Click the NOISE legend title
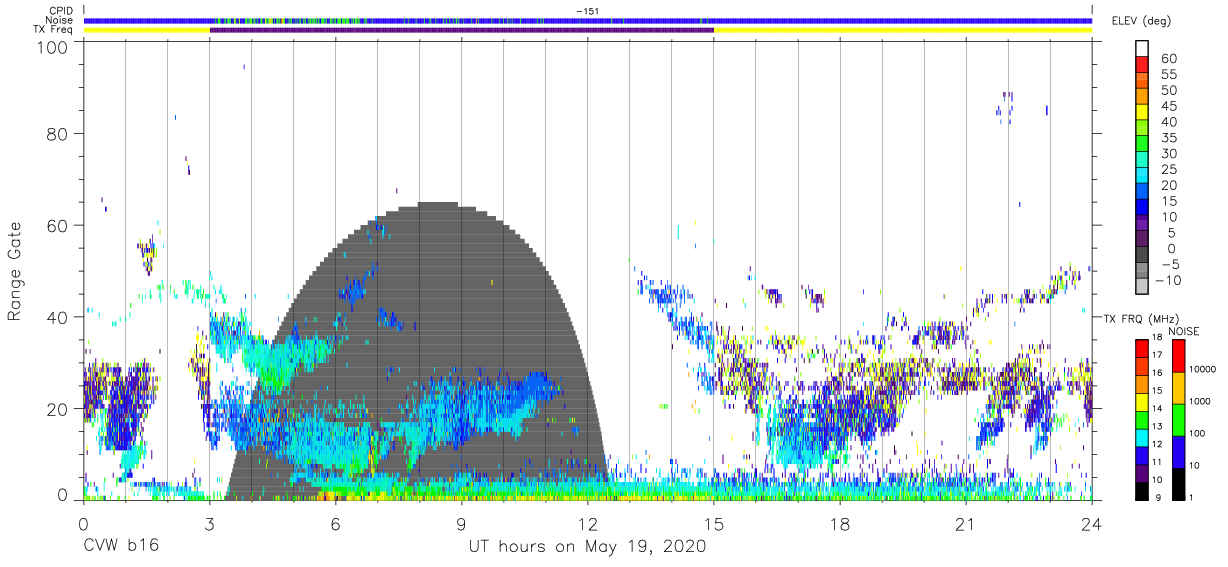Screen dimensions: 1228x567 [1183, 332]
